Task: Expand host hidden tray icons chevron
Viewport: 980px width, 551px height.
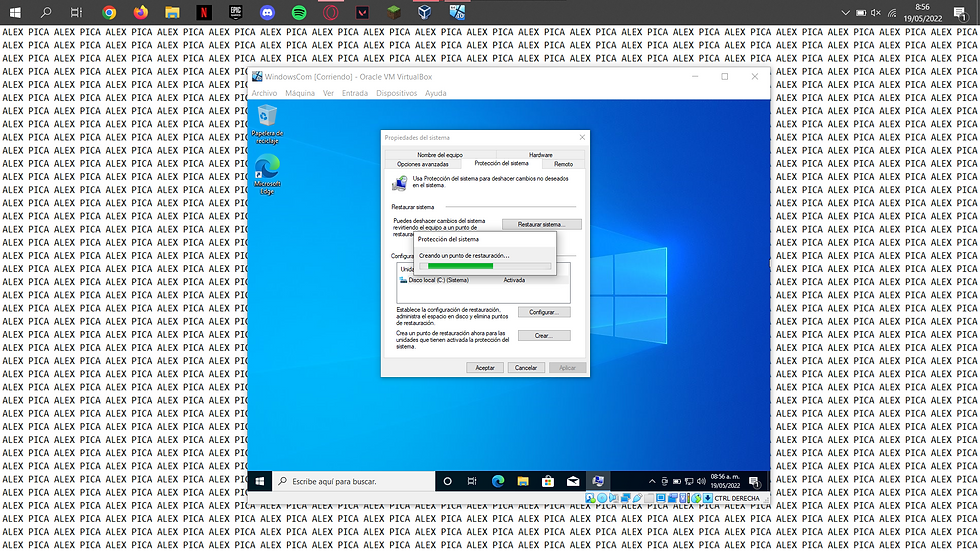Action: (845, 12)
